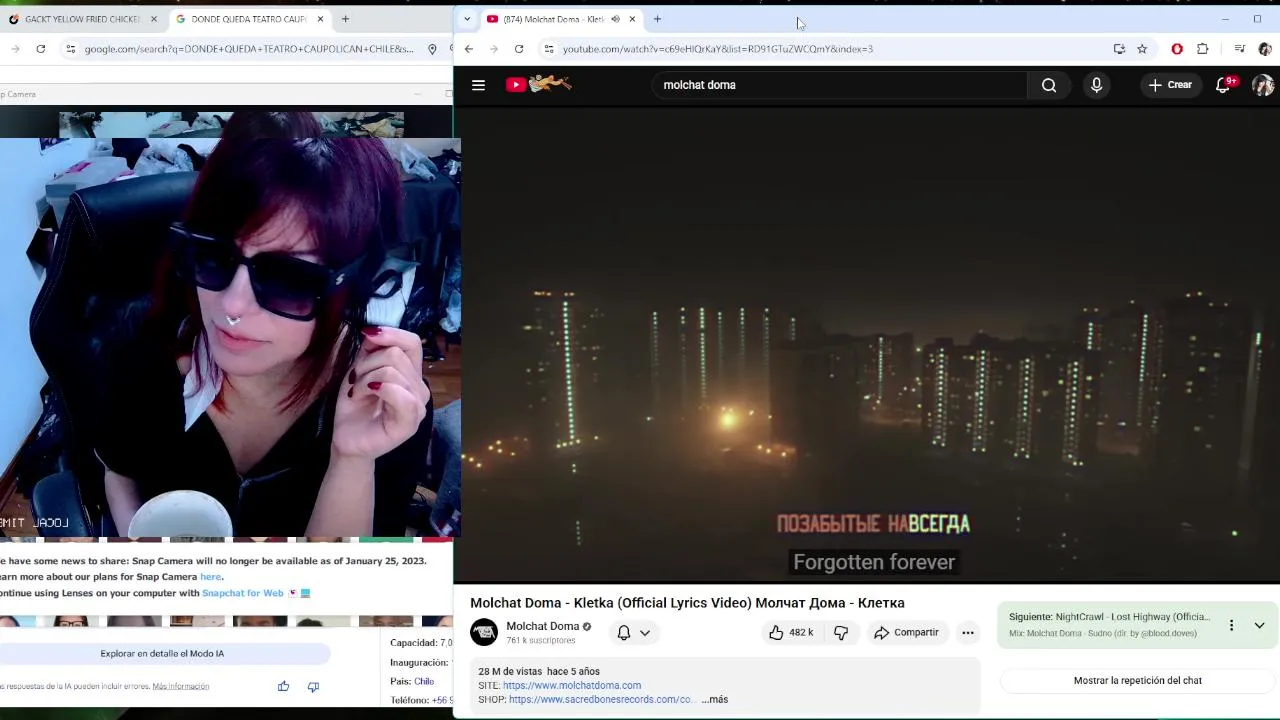The width and height of the screenshot is (1280, 720).
Task: Thumbs up the Google AI answer
Action: pyautogui.click(x=284, y=686)
